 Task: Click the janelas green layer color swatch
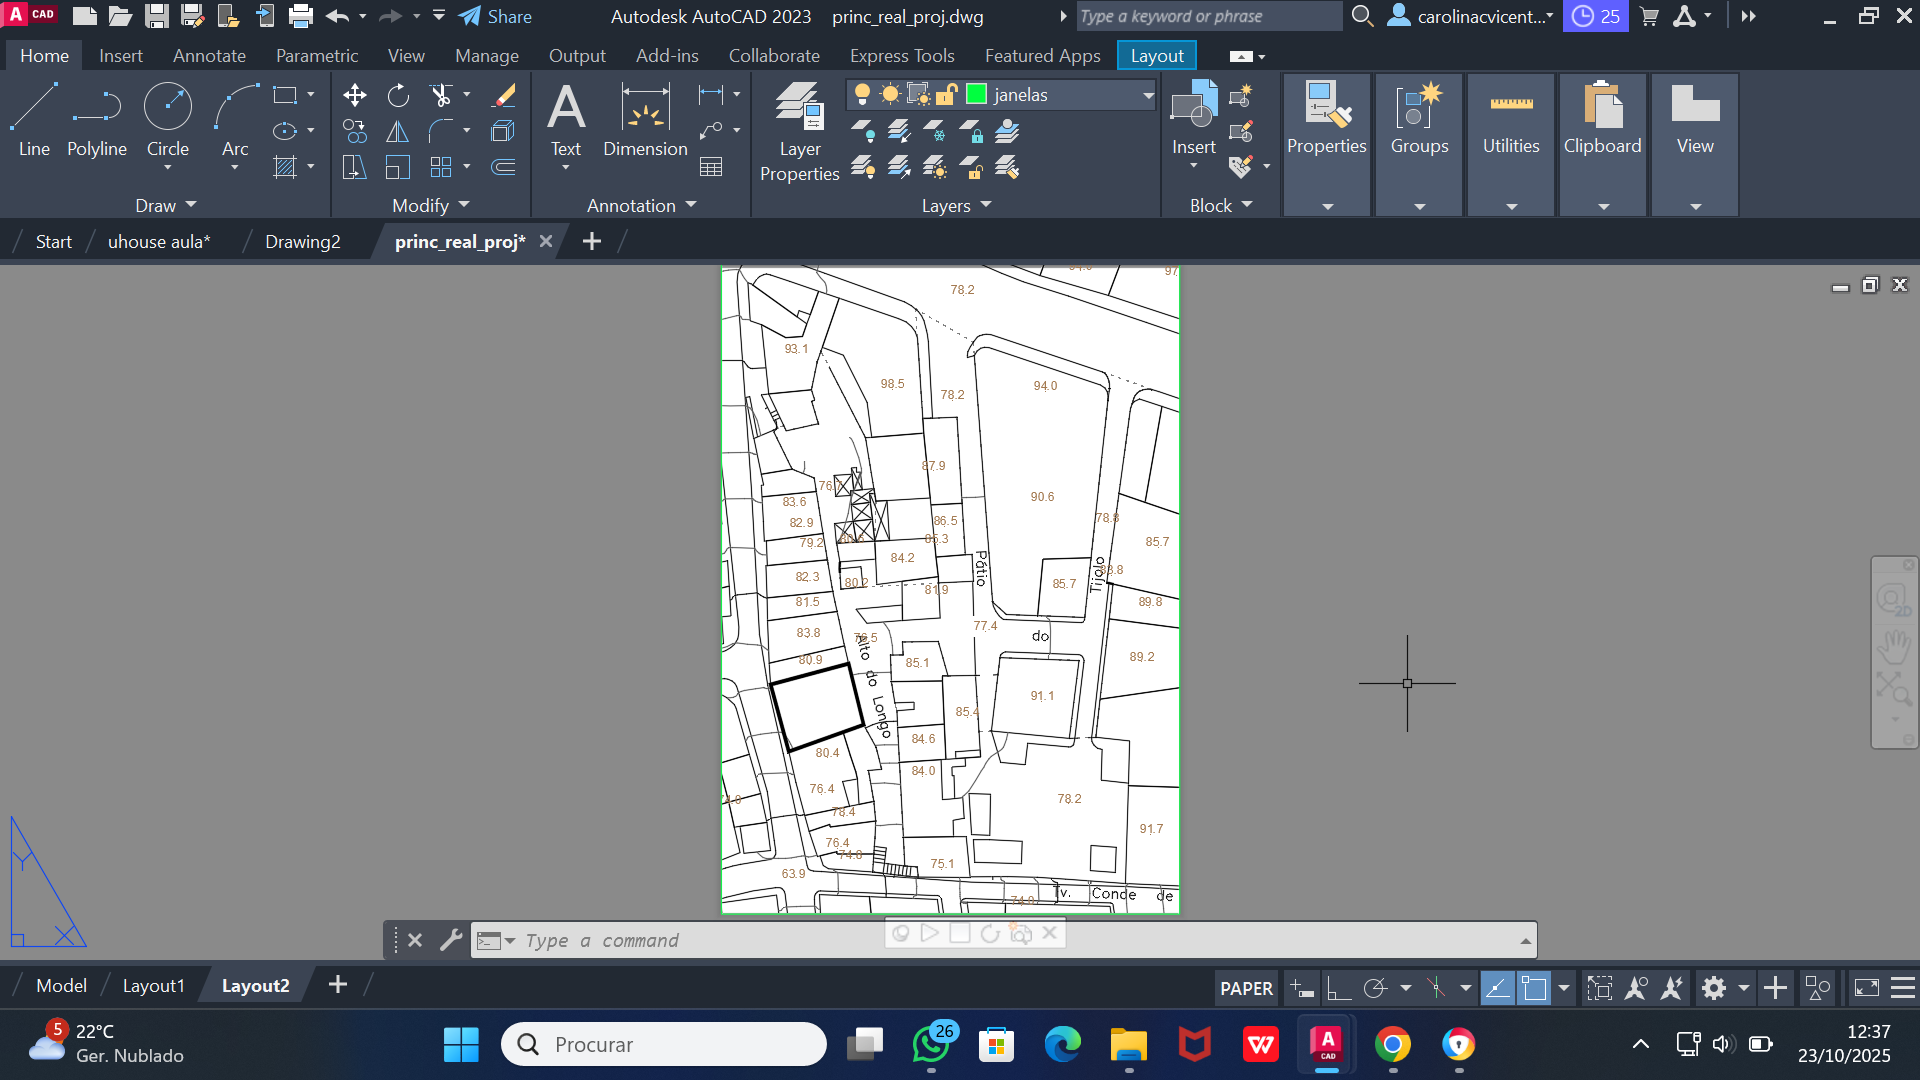[x=977, y=94]
